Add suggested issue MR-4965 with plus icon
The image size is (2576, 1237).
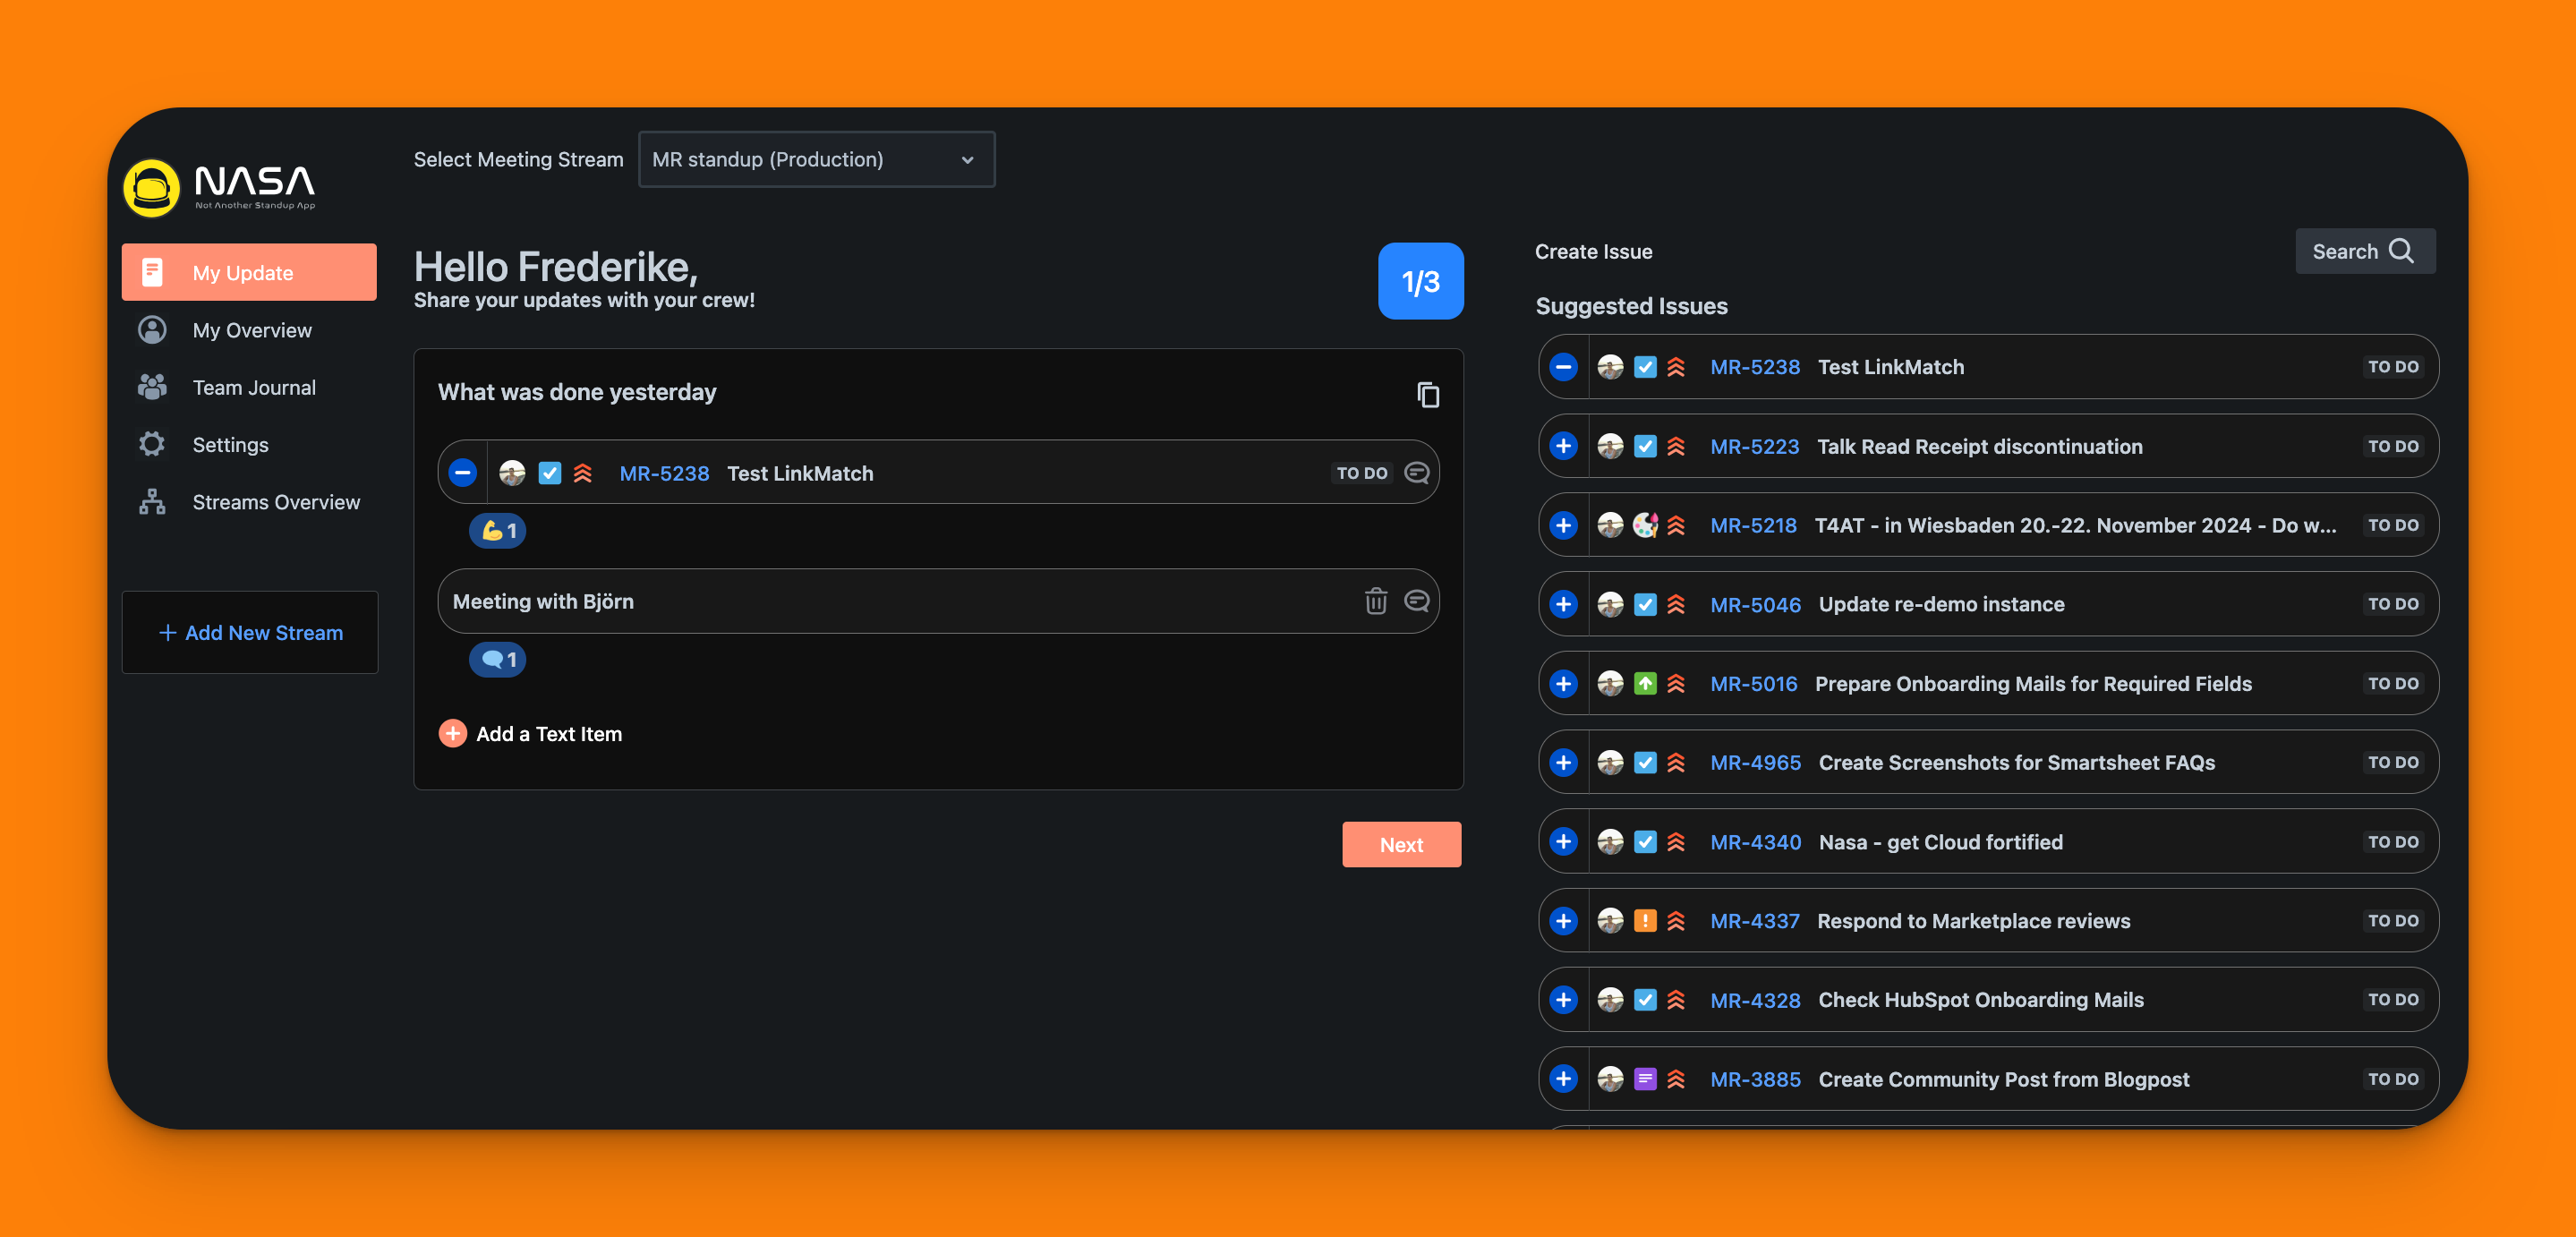point(1563,762)
